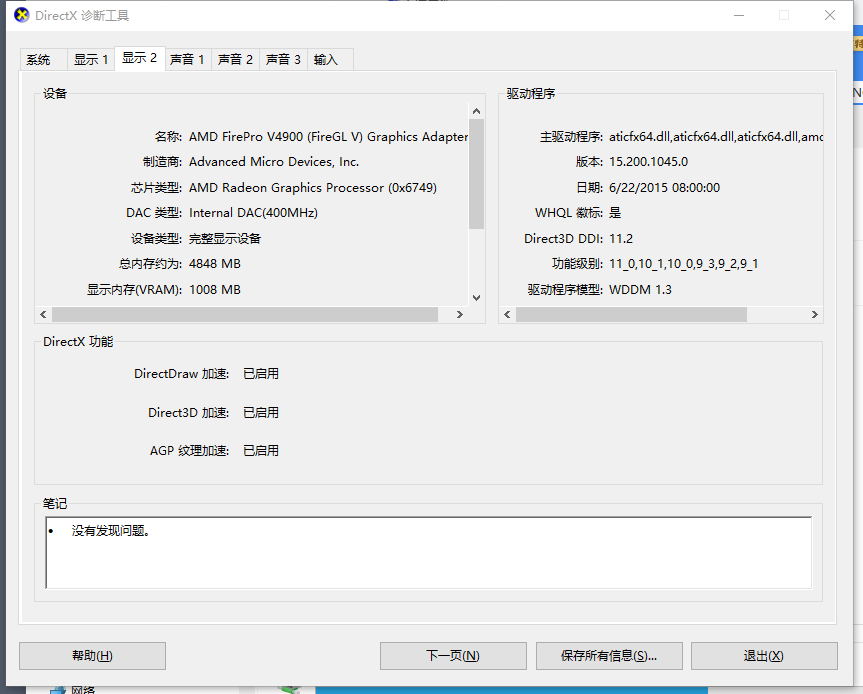Click the Direct3D DDI value 11.2
Viewport: 863px width, 694px height.
coord(621,238)
